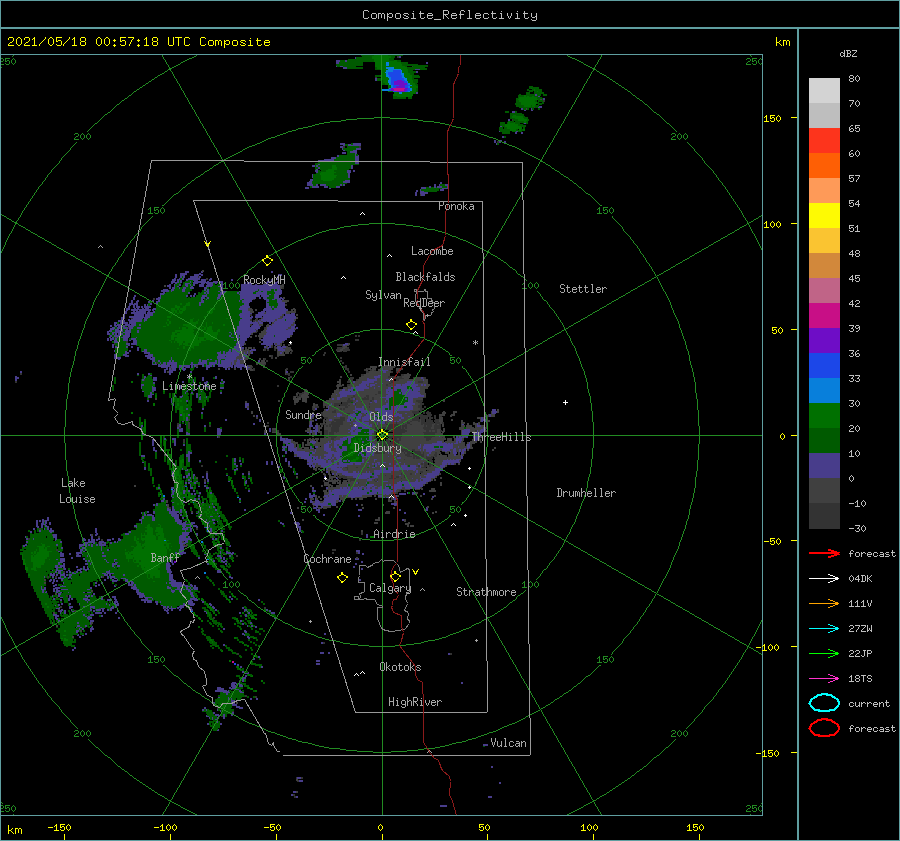Click the Cochrane town label
This screenshot has height=841, width=900.
327,559
